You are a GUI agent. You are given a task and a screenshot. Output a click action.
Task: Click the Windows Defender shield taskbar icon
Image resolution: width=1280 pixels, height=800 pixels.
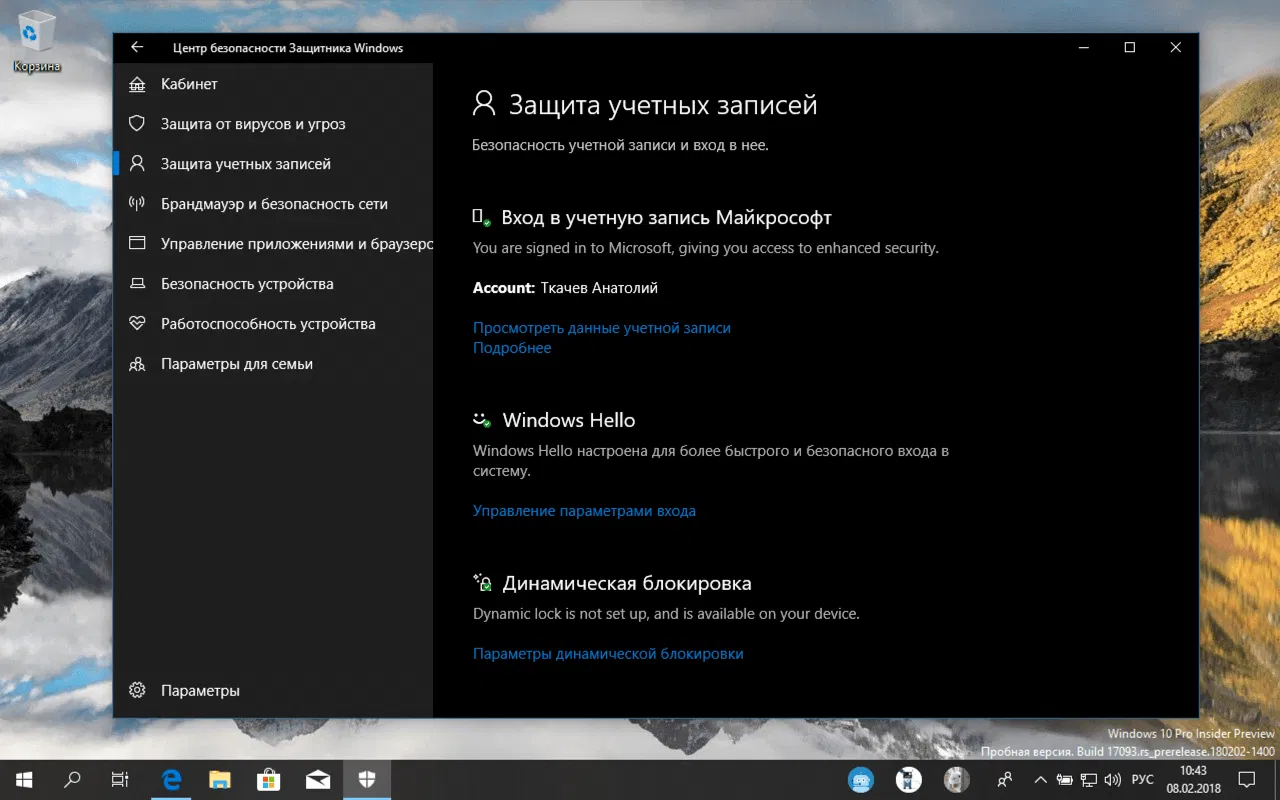[x=366, y=779]
